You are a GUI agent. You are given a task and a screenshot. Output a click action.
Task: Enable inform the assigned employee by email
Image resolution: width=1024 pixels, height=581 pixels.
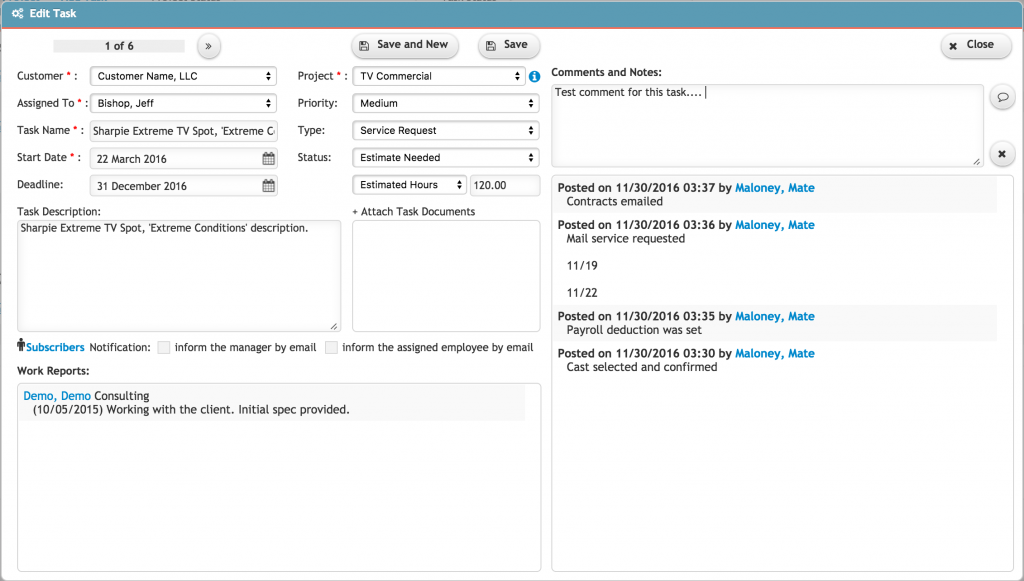[333, 348]
